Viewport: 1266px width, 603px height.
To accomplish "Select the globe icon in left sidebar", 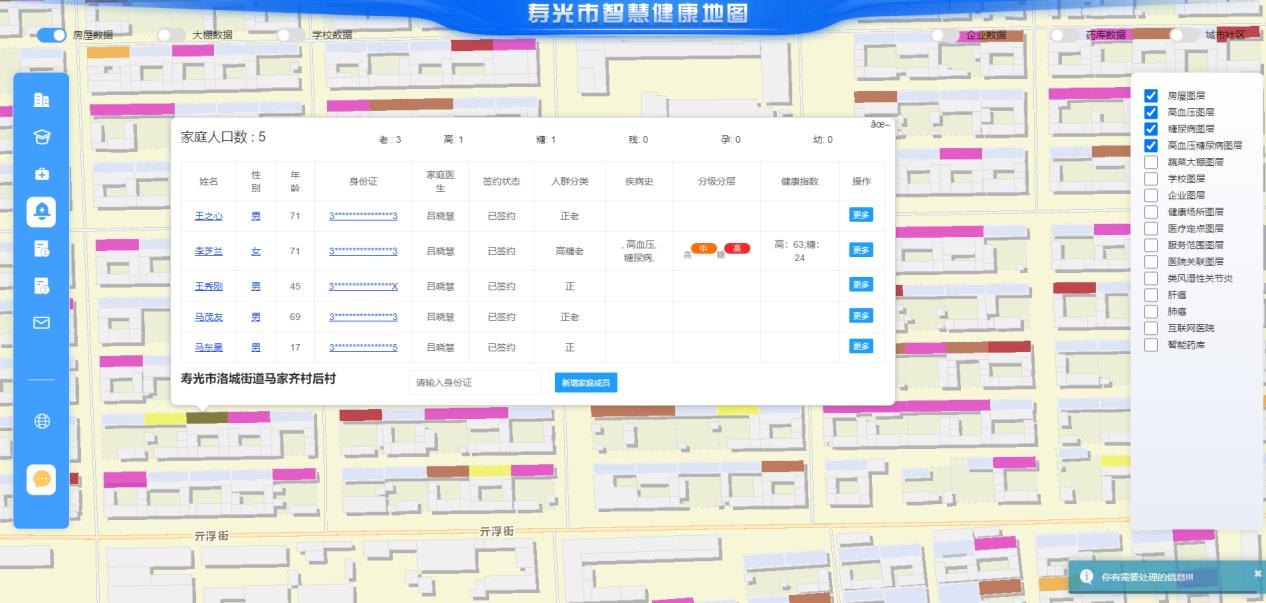I will pyautogui.click(x=42, y=421).
